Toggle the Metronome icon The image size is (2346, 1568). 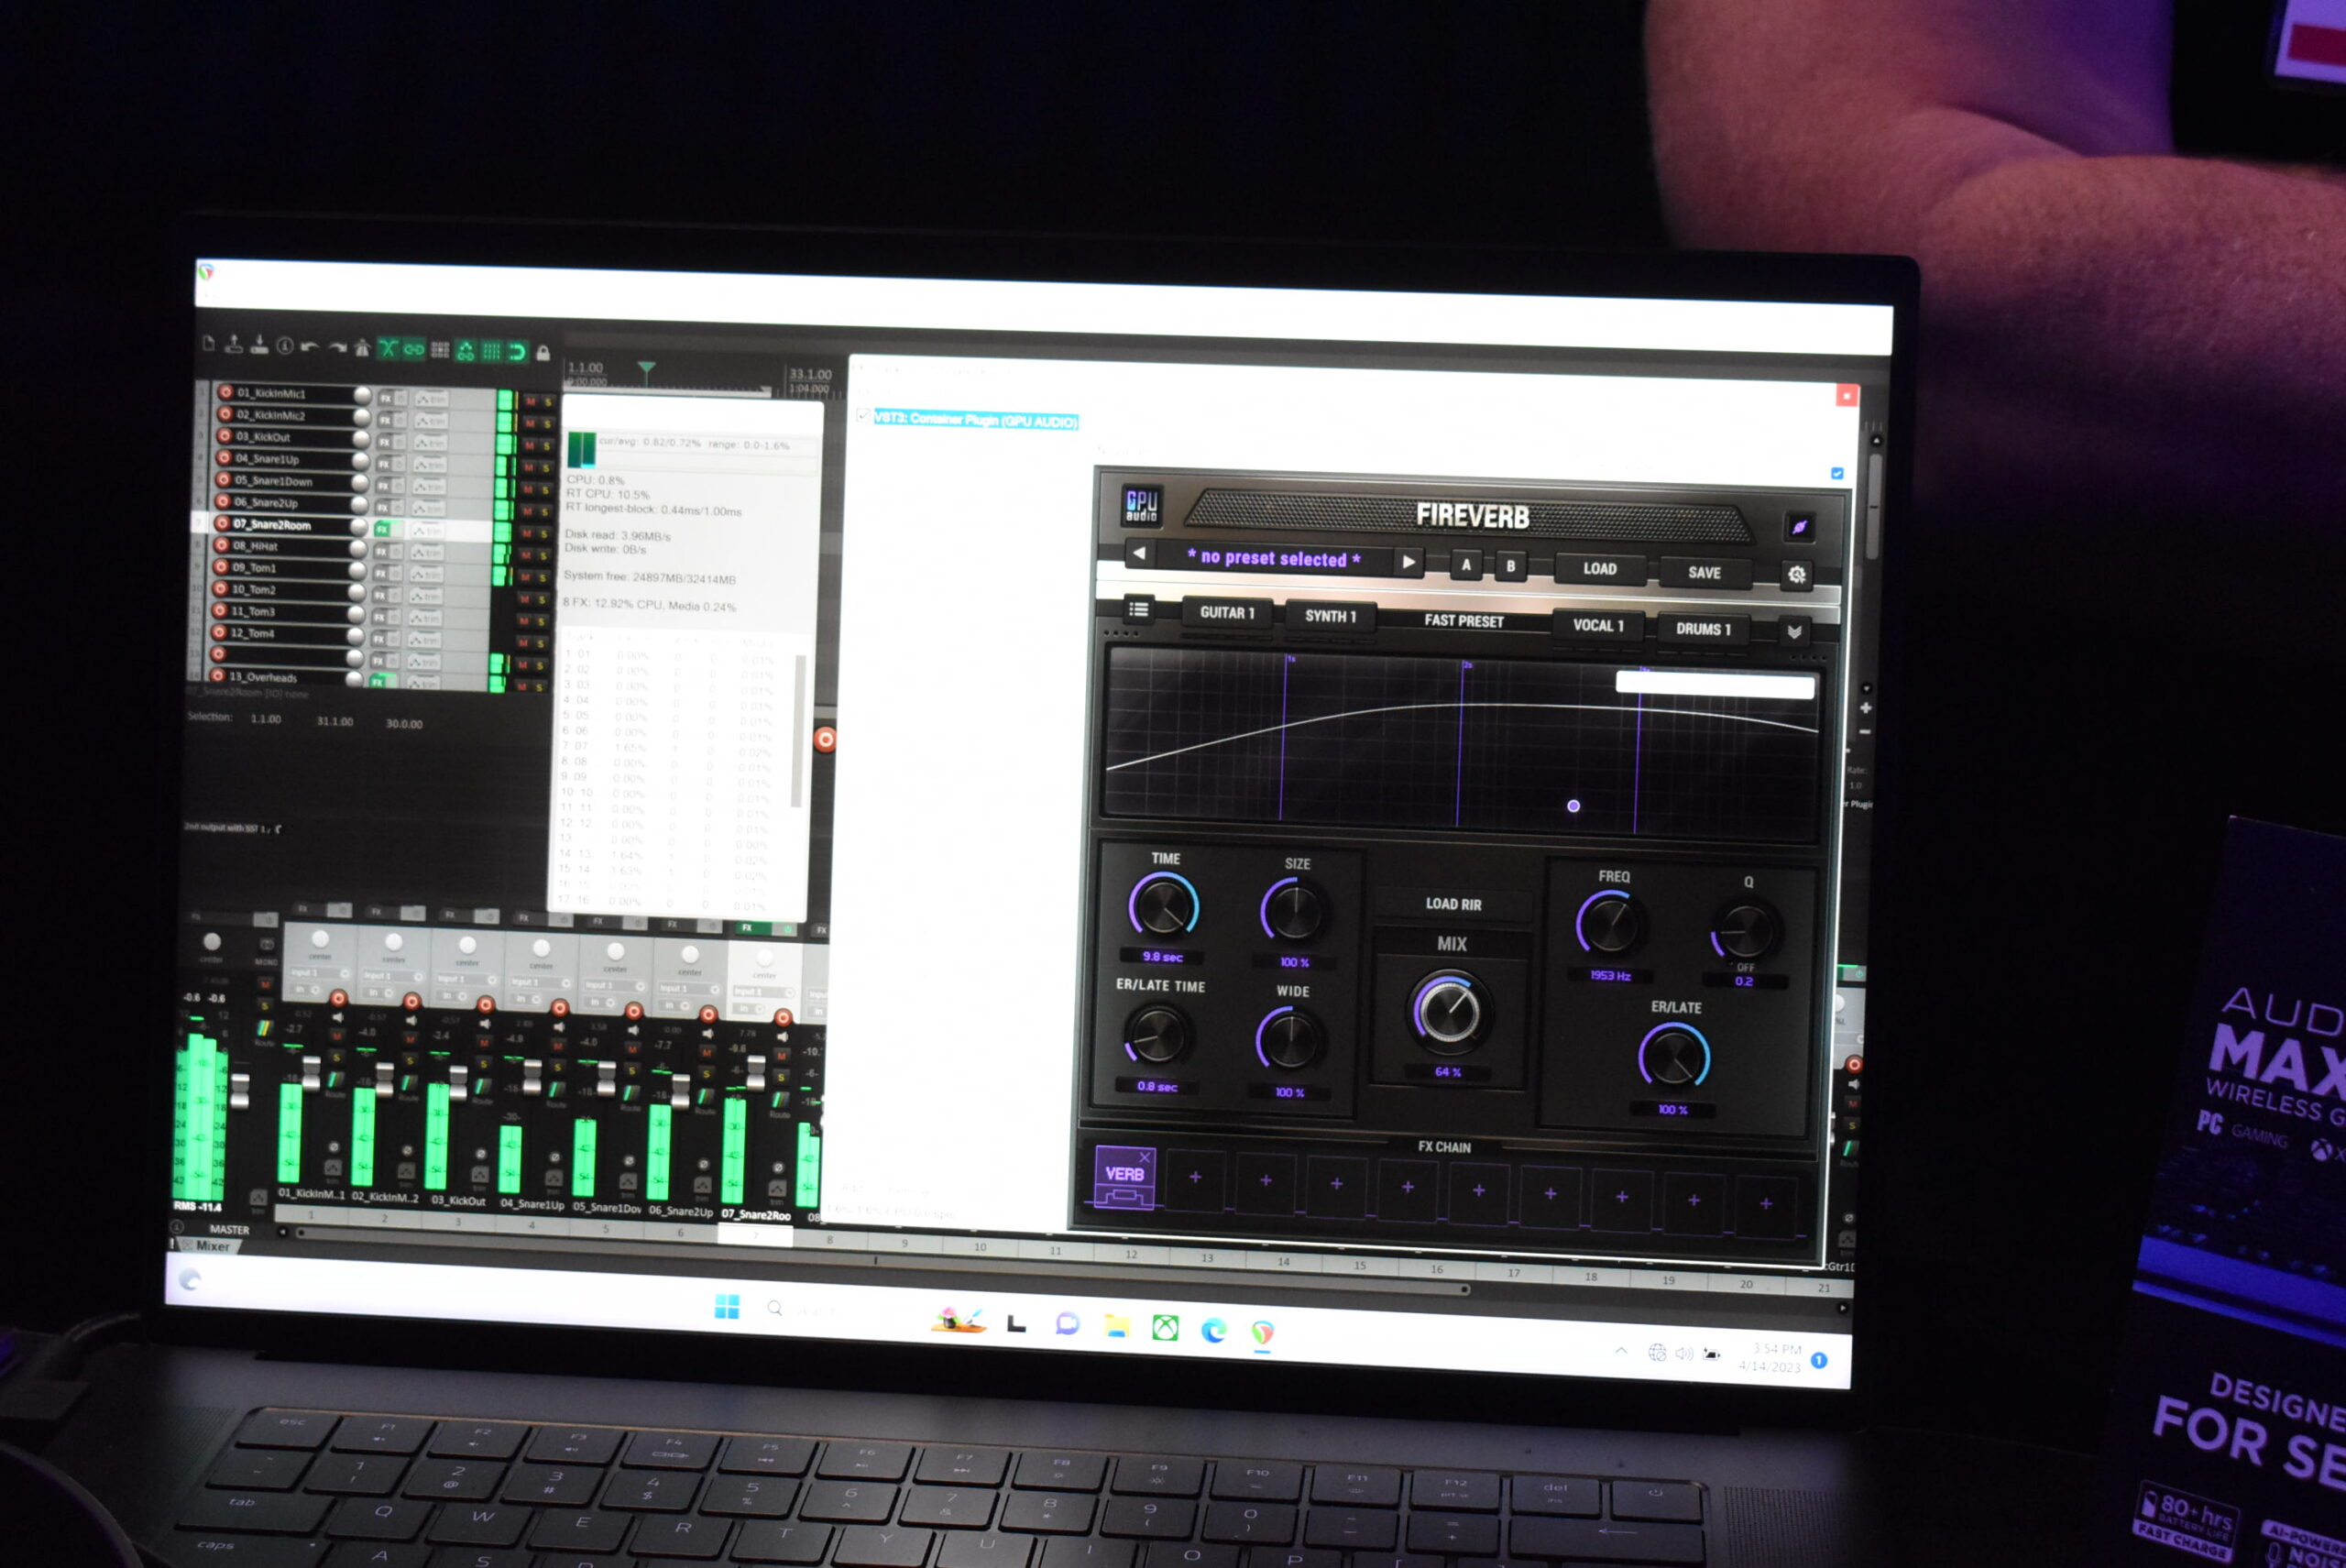[x=362, y=348]
